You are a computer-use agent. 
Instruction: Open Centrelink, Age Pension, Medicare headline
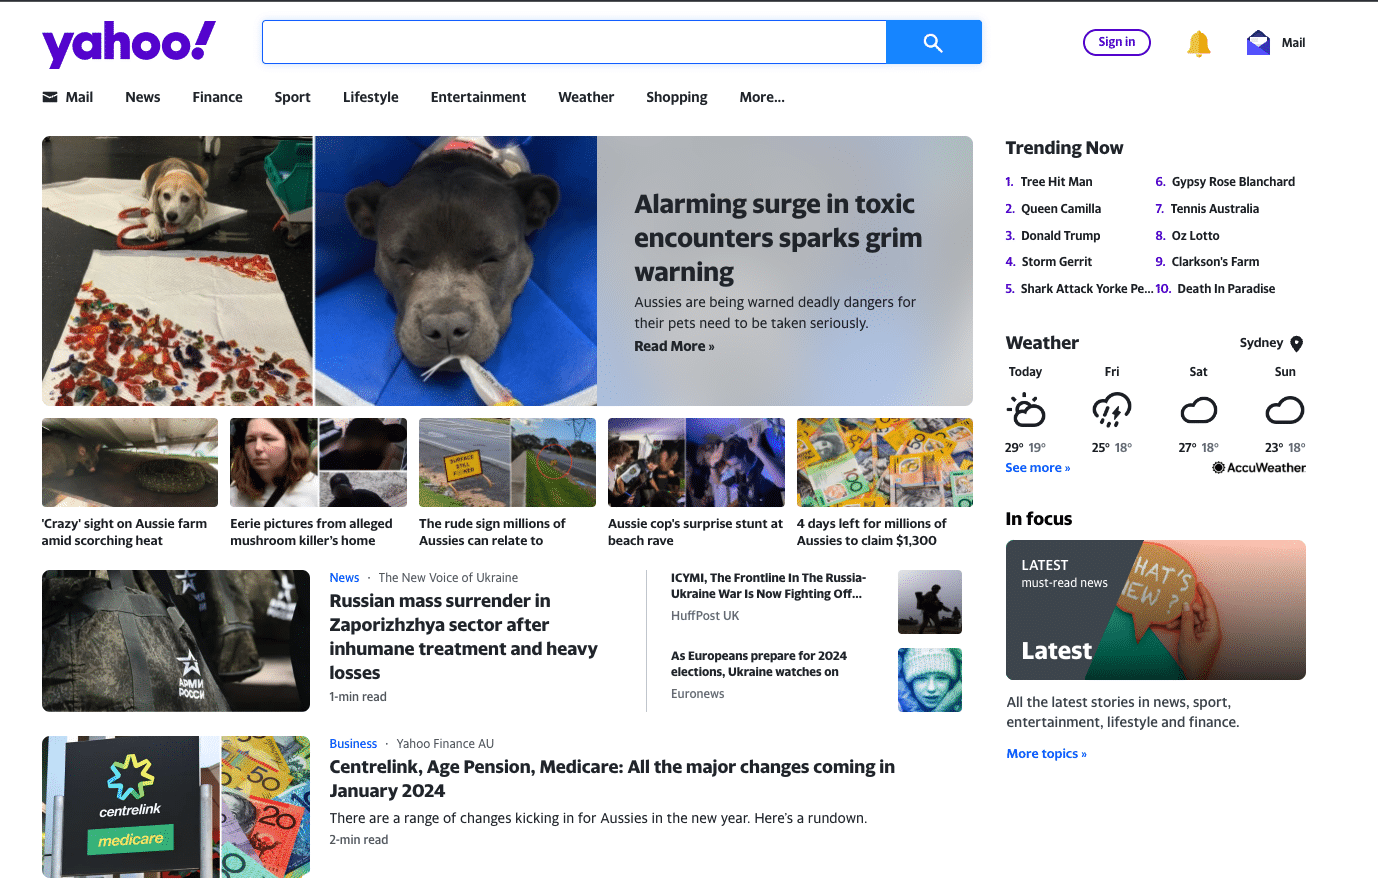click(x=612, y=779)
